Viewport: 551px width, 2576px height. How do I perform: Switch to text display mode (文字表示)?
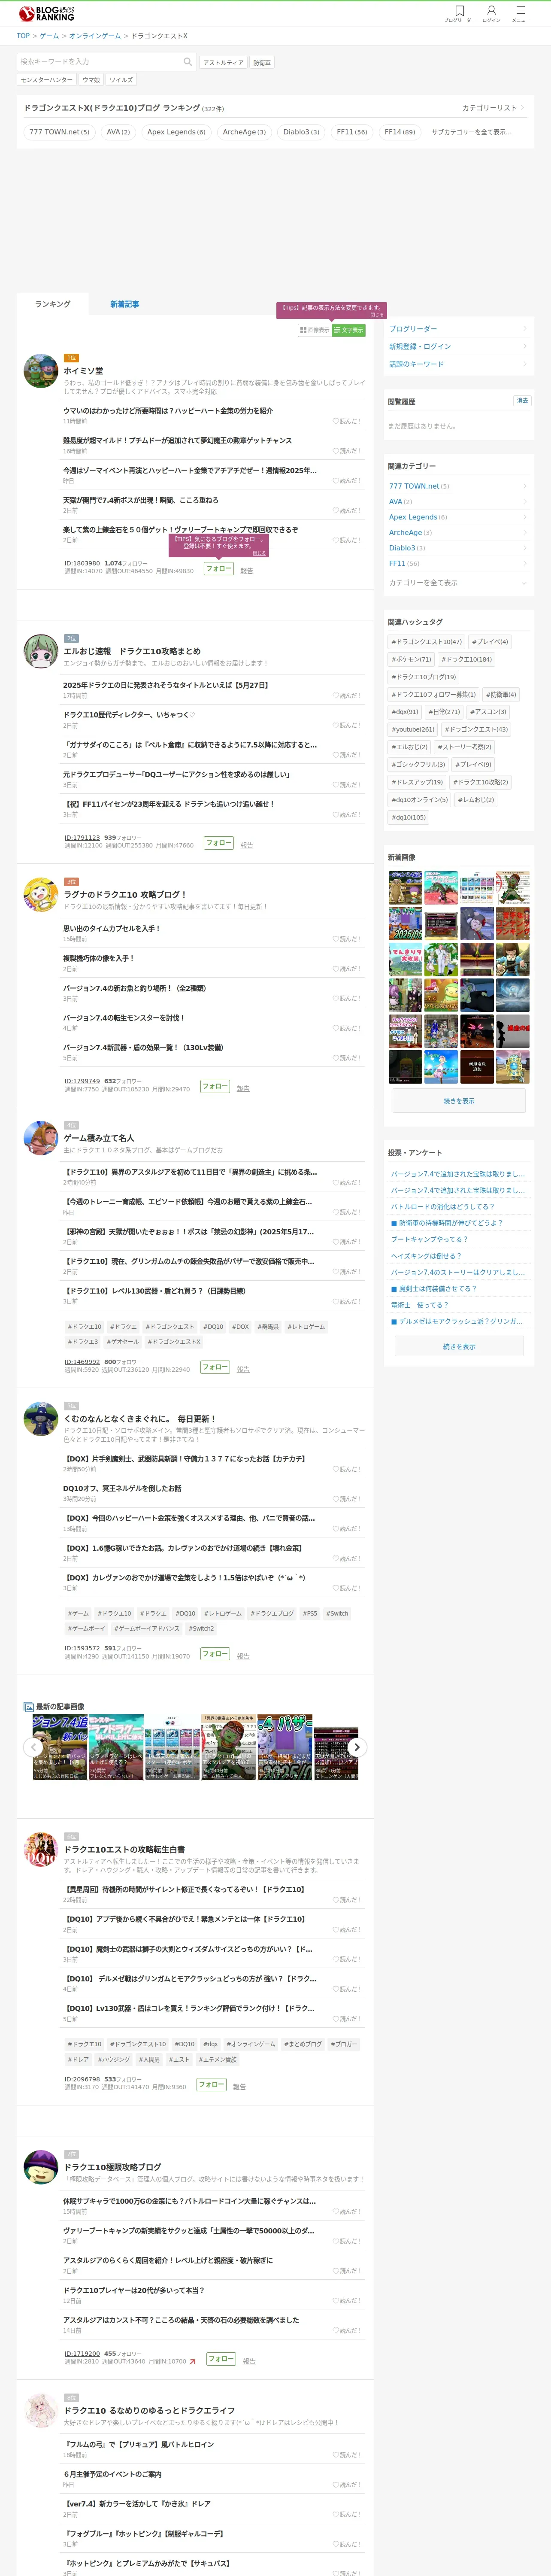click(349, 330)
